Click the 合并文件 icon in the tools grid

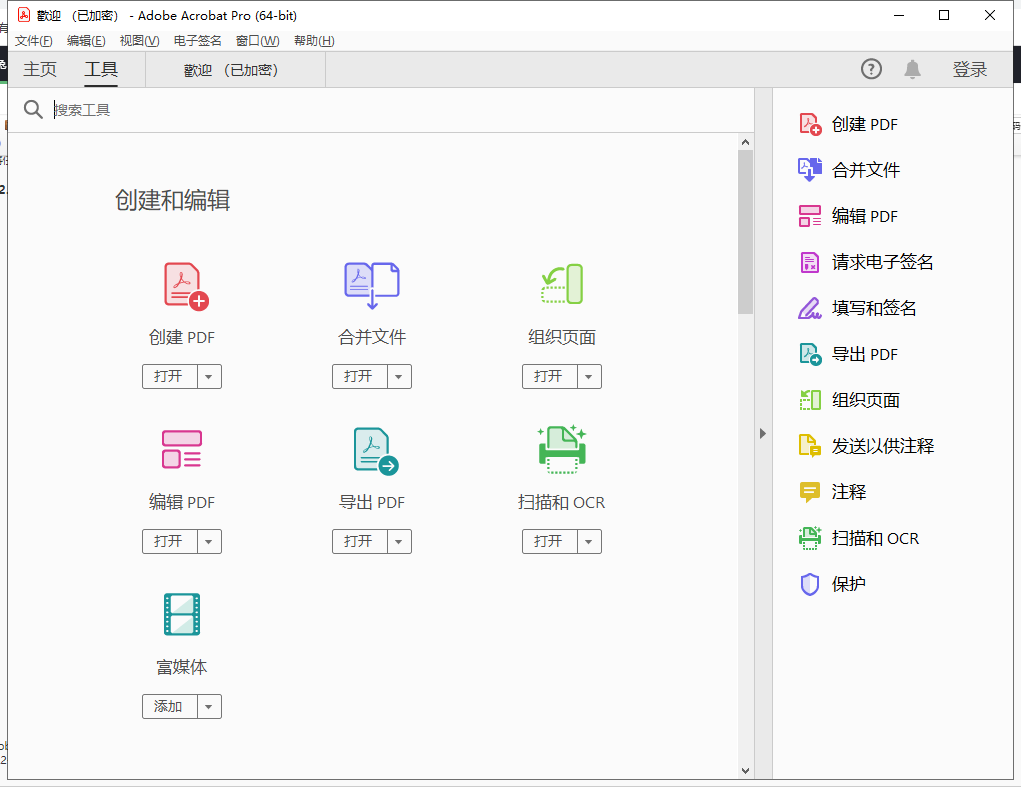pyautogui.click(x=371, y=285)
